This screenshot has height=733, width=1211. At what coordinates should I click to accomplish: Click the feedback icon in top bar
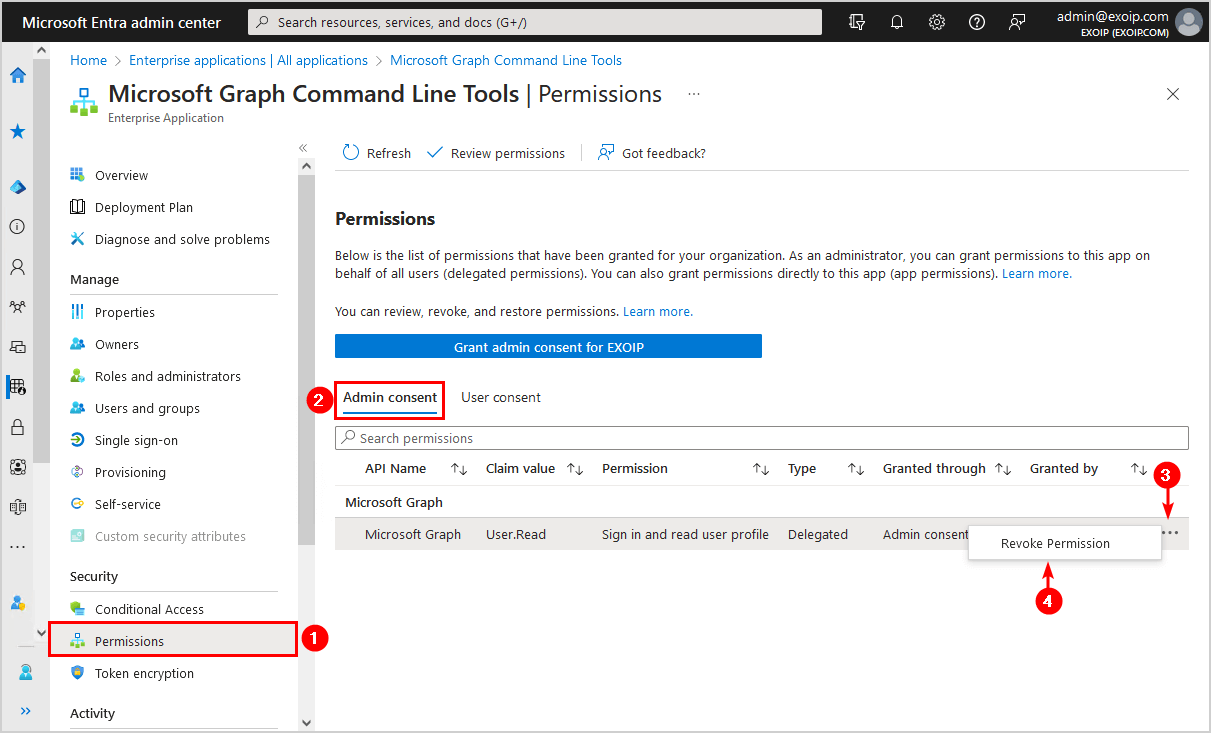pos(1017,22)
